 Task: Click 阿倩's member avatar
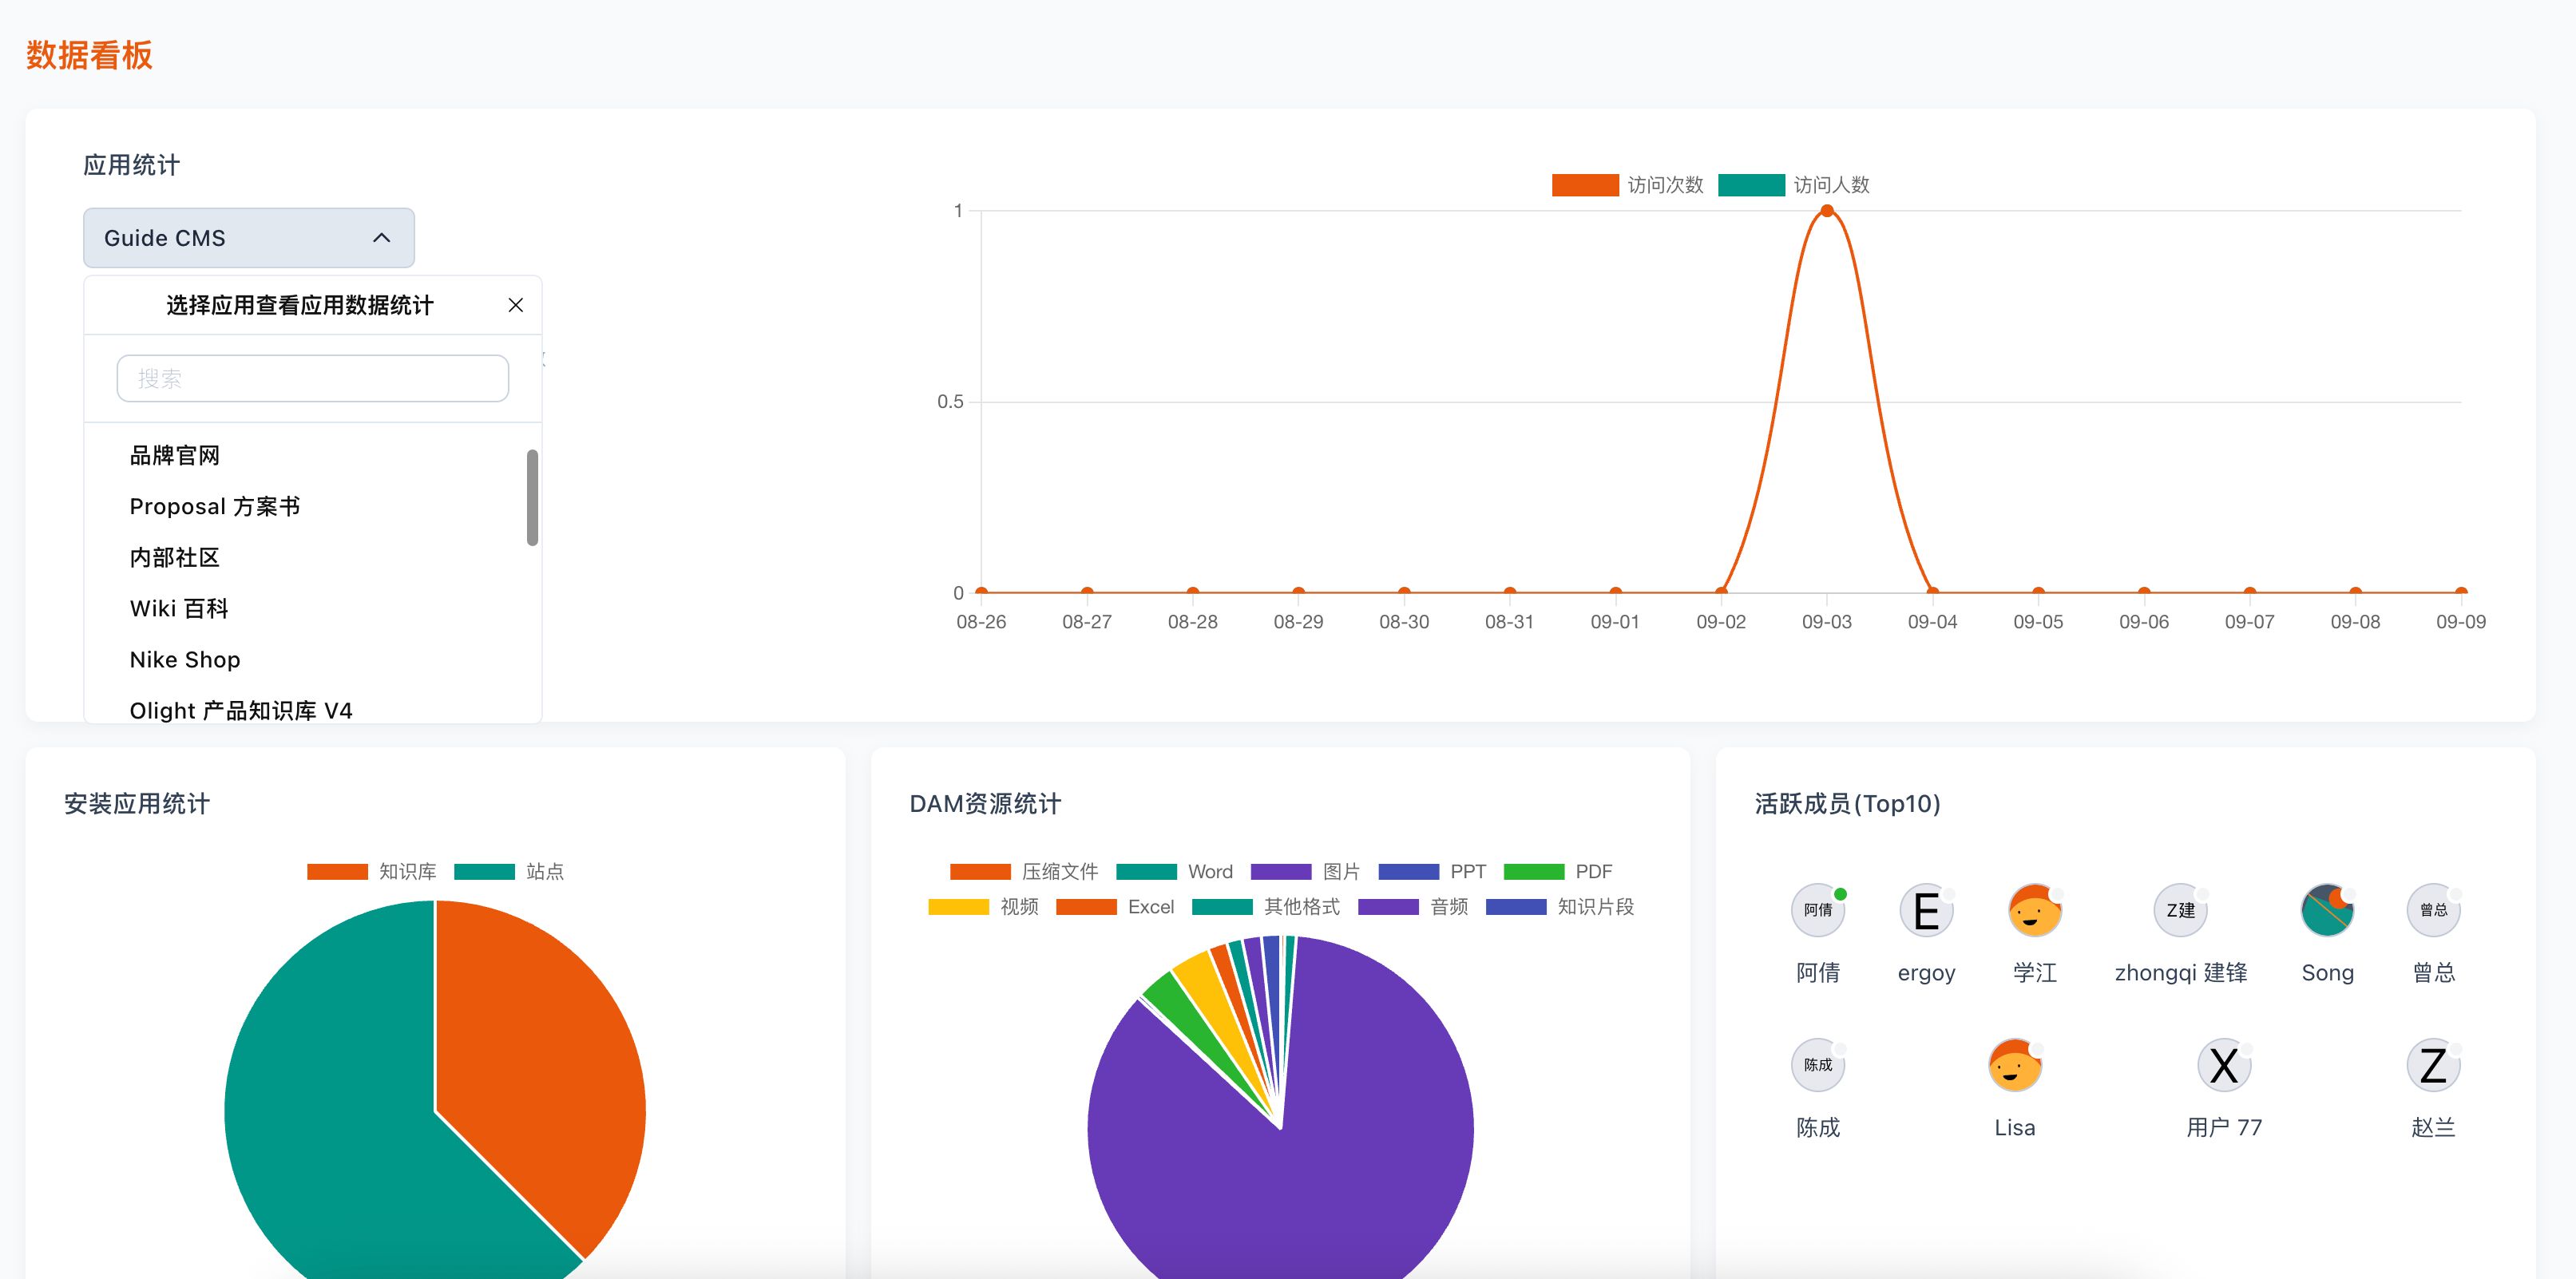click(x=1817, y=910)
